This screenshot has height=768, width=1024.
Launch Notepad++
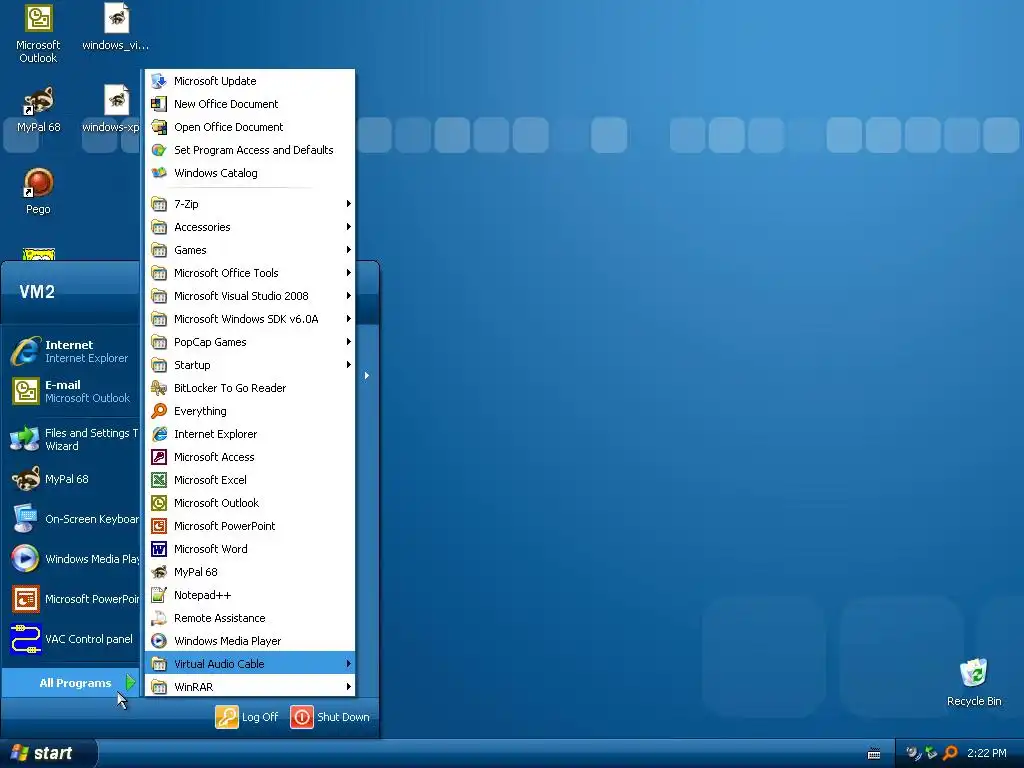249,595
